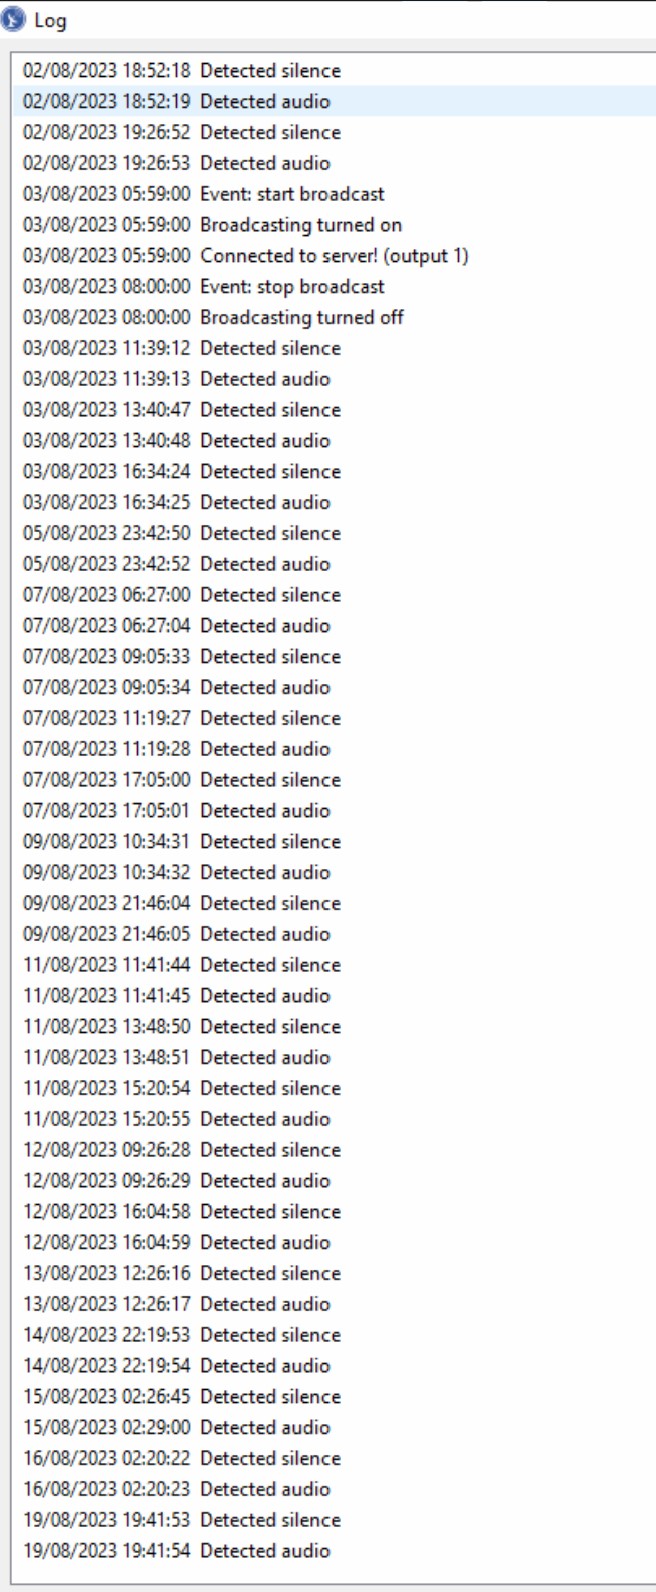This screenshot has width=656, height=1592.
Task: Select the 15/08/2023 02:29:00 Detected audio row
Action: [x=336, y=1428]
